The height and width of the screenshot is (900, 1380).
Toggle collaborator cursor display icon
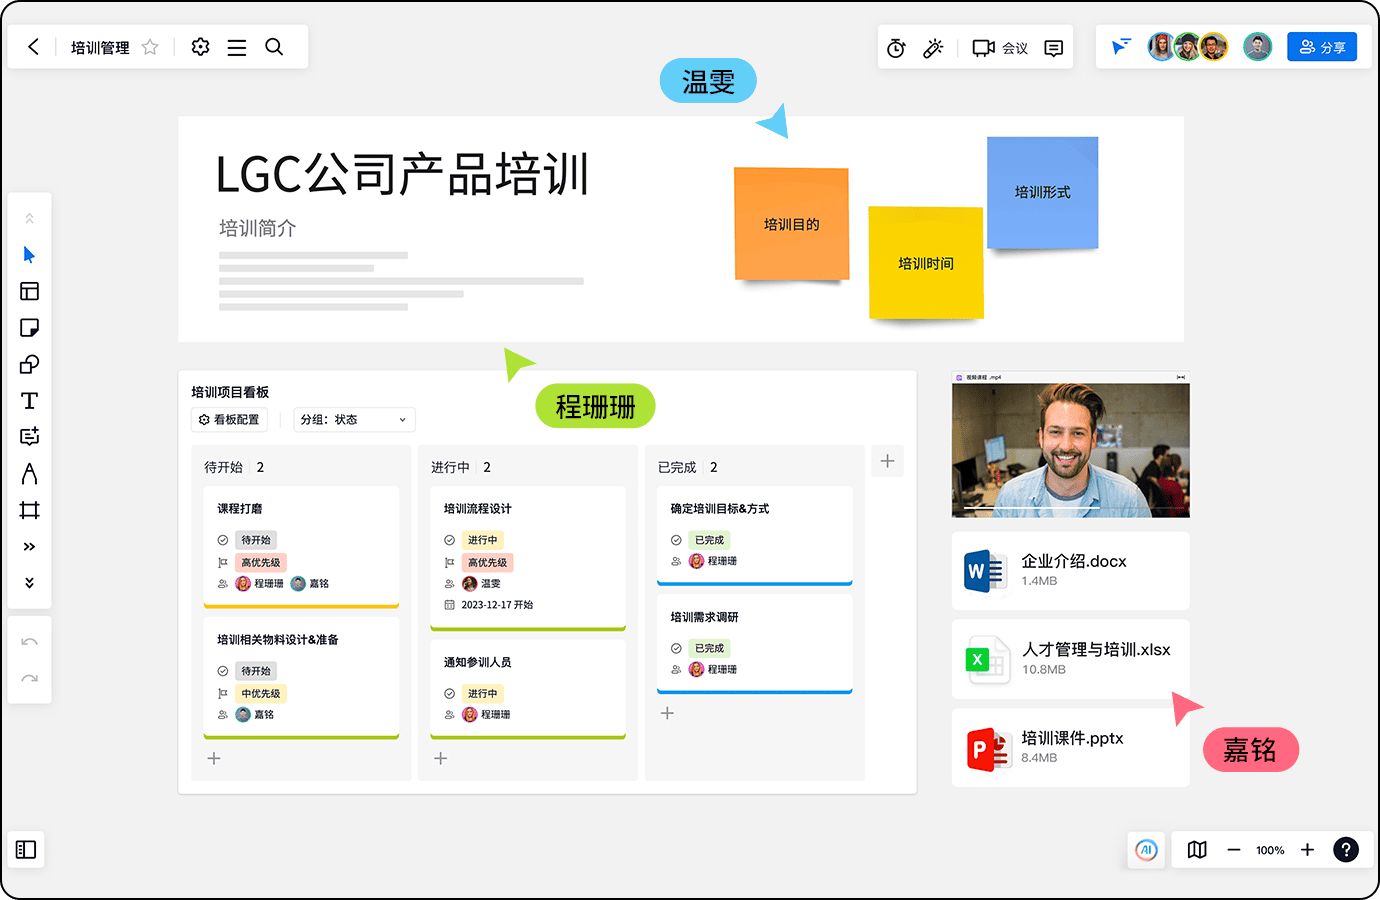pyautogui.click(x=1121, y=46)
